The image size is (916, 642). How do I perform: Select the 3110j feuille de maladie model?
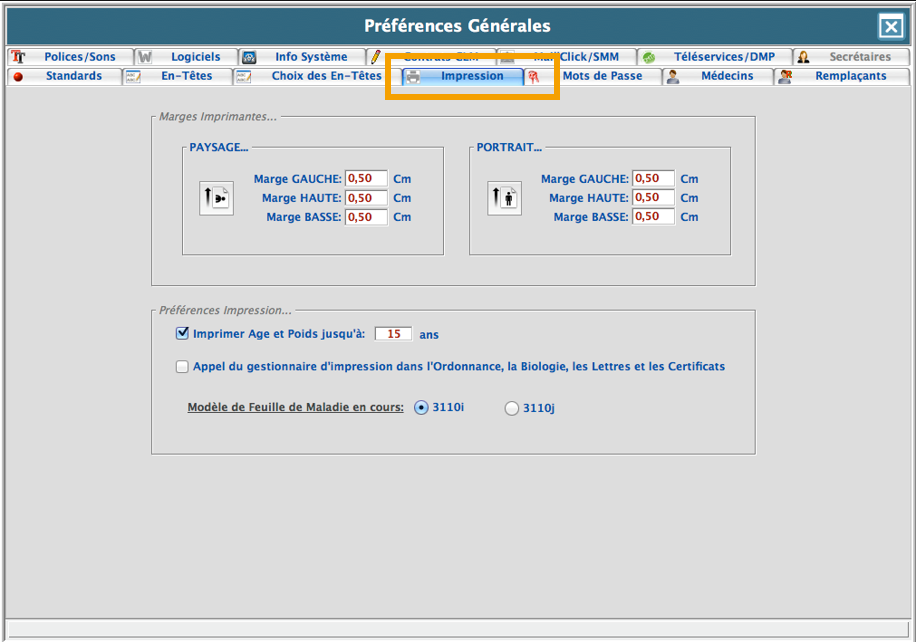click(512, 408)
